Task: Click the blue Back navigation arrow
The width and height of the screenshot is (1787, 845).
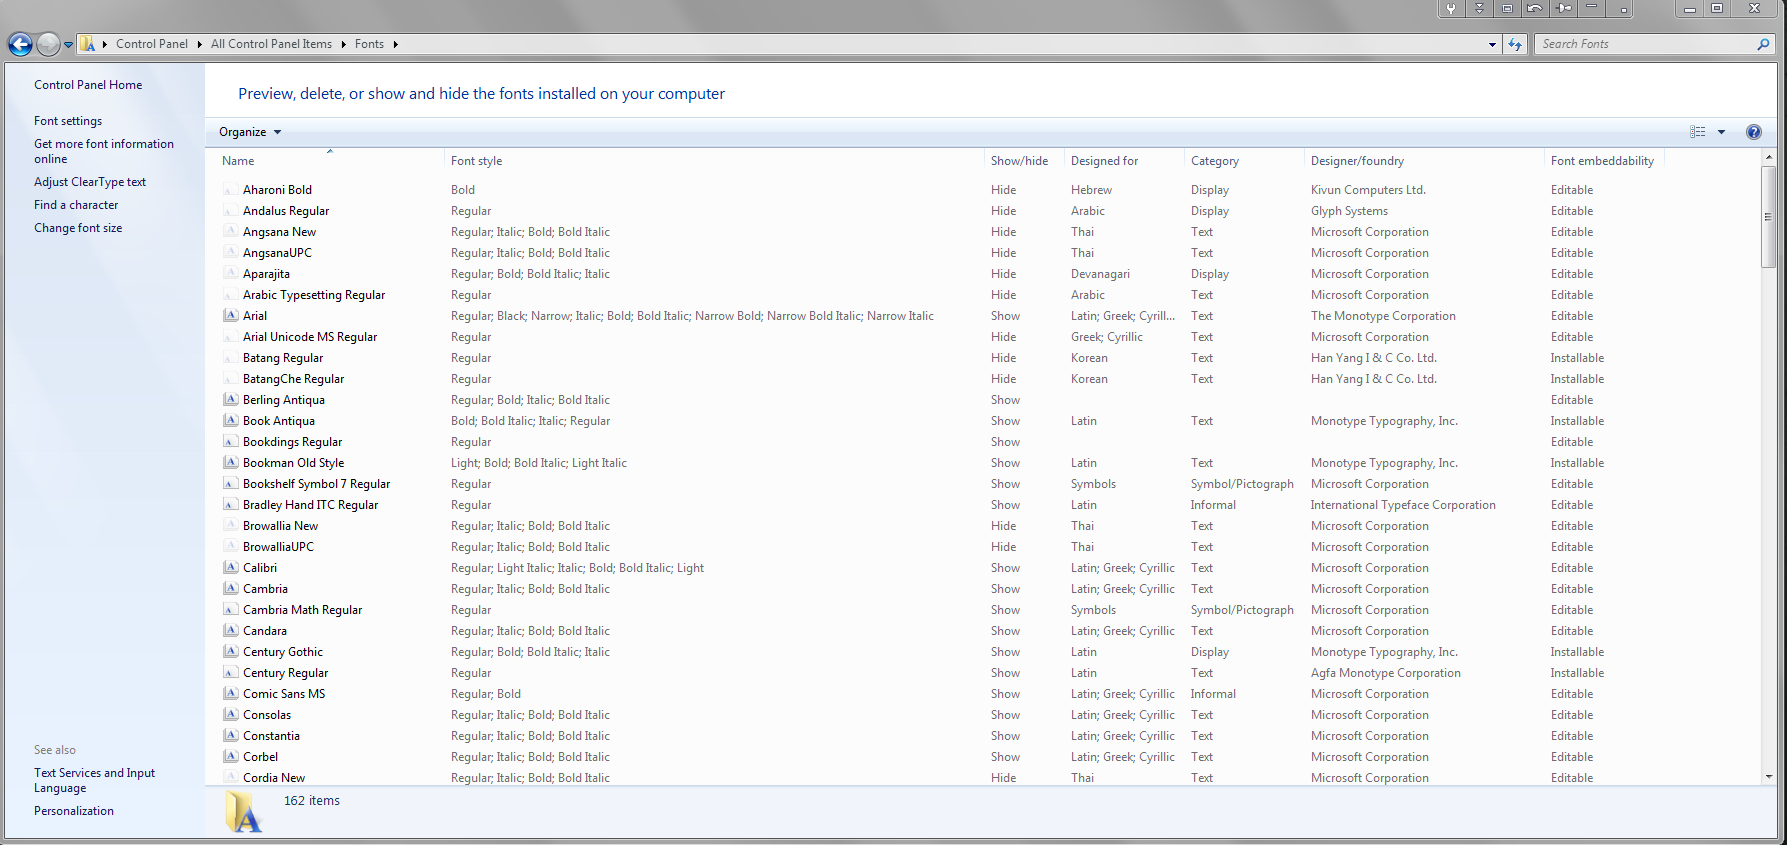Action: click(20, 44)
